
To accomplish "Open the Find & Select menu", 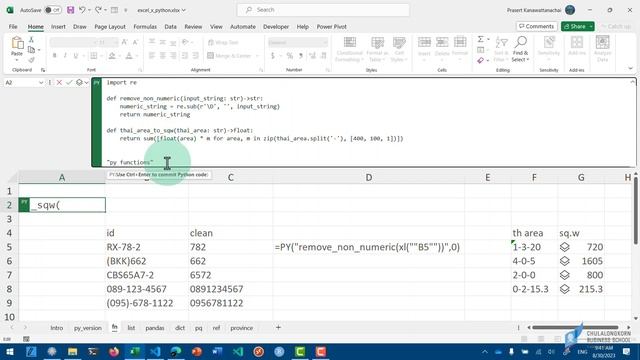I will (520, 49).
